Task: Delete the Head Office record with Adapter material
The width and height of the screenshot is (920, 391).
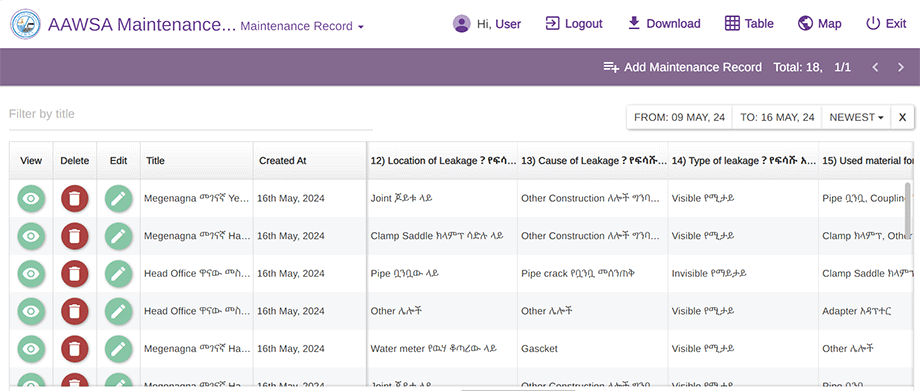Action: tap(75, 311)
